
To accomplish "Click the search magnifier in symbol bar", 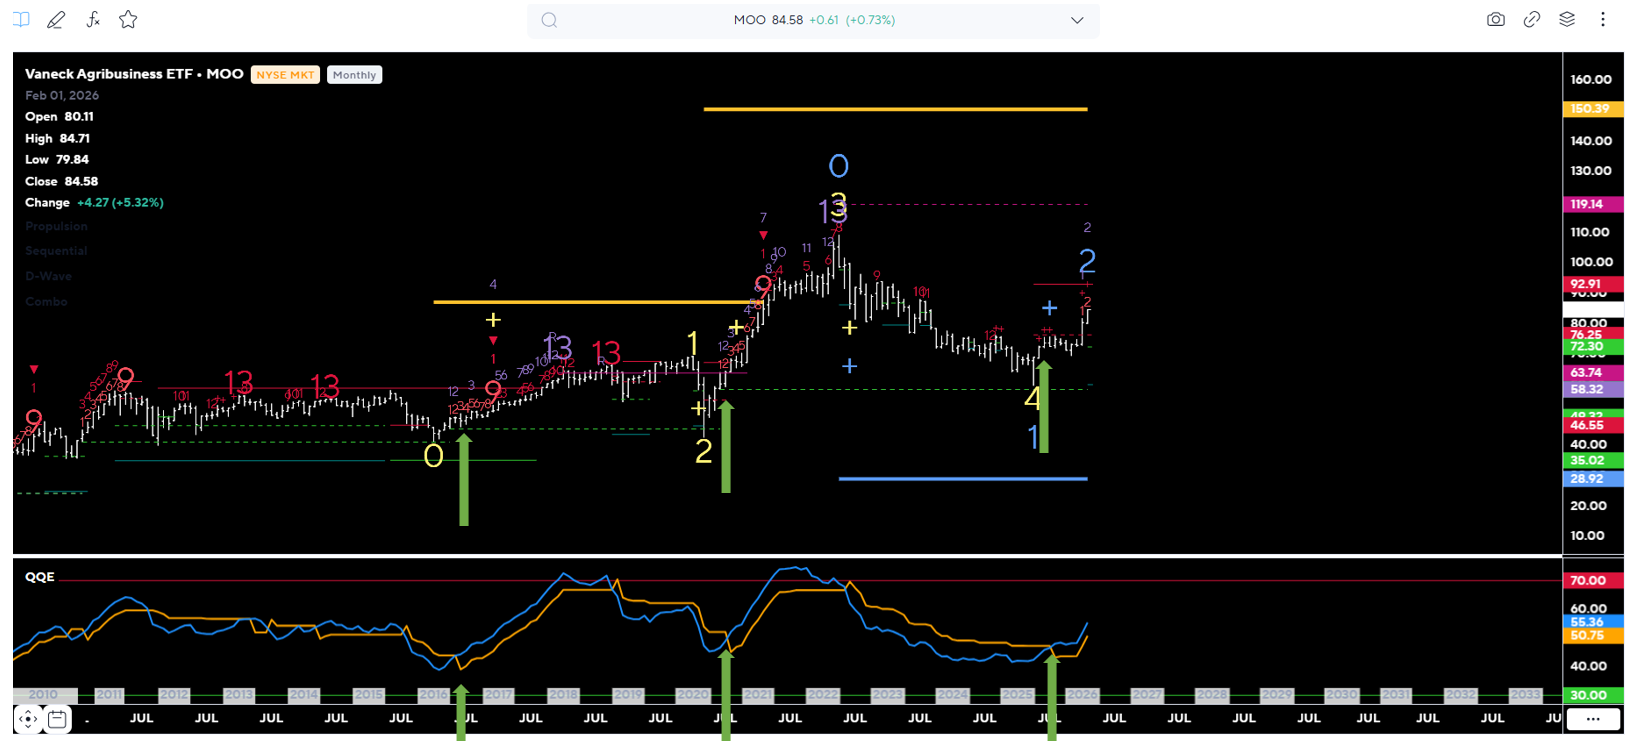I will point(549,20).
